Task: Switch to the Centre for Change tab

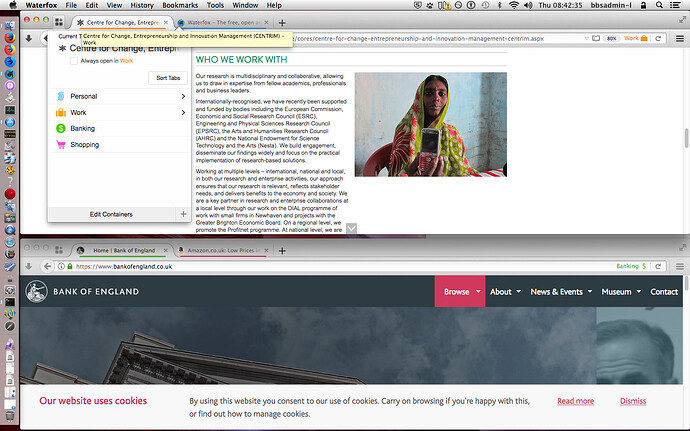Action: pos(122,22)
